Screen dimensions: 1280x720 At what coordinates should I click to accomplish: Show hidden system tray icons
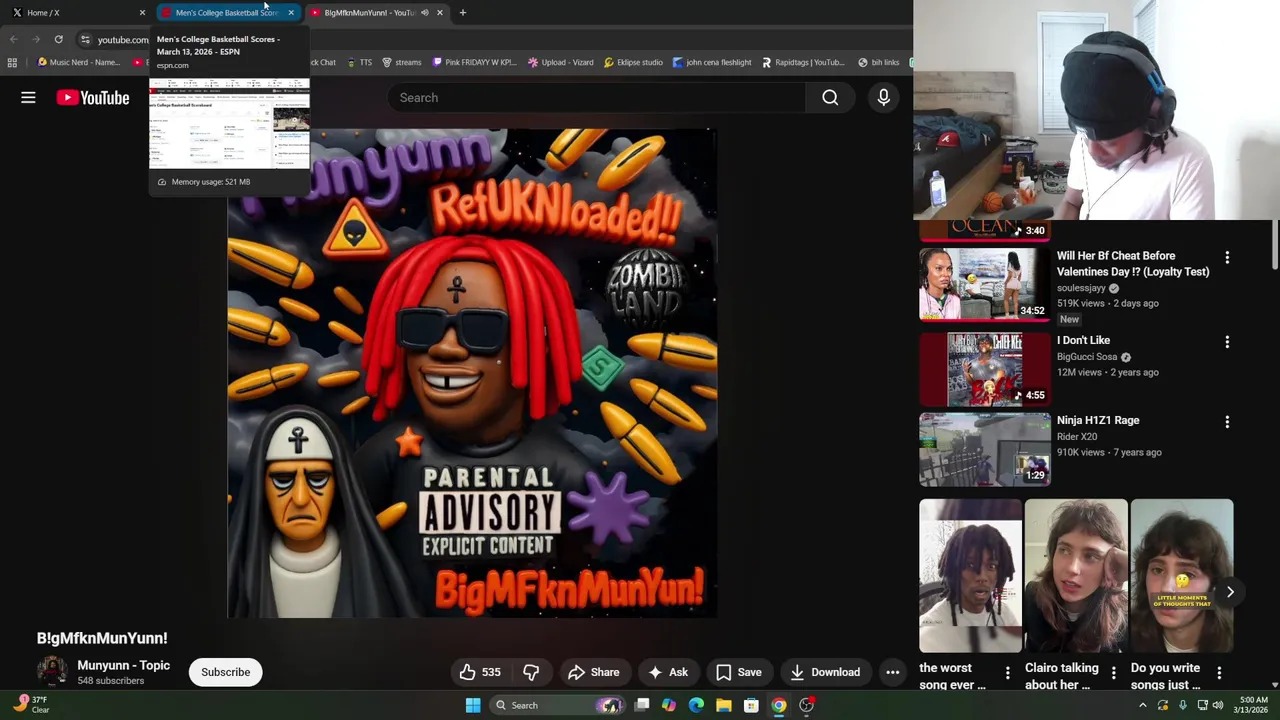(x=1142, y=705)
